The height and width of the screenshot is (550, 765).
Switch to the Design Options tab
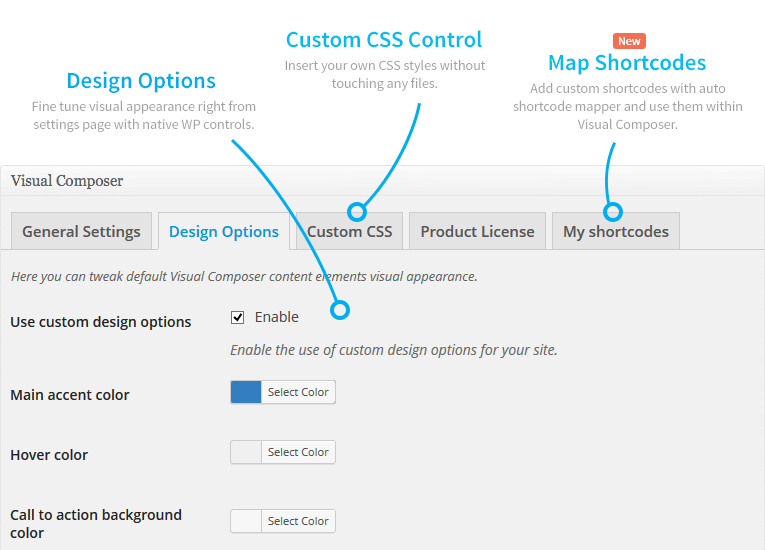pos(224,231)
